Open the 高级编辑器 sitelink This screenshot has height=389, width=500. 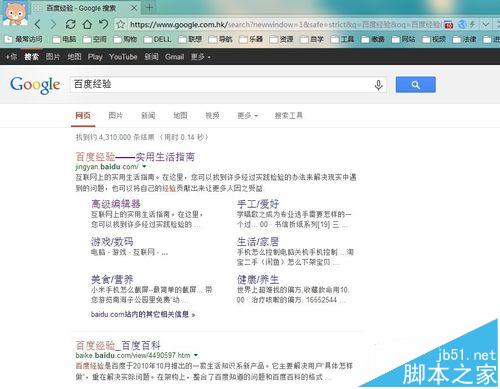point(116,204)
